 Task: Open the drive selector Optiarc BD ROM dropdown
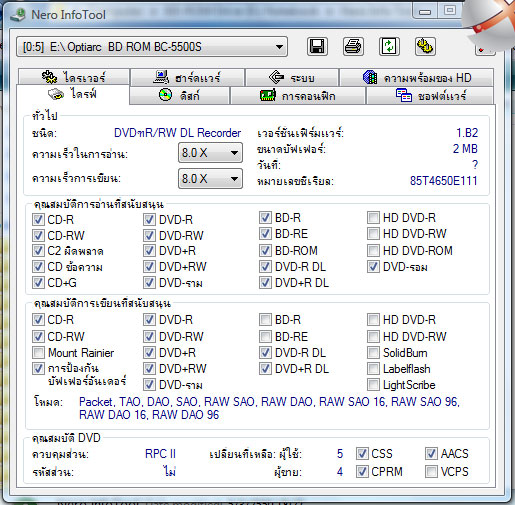tap(152, 47)
